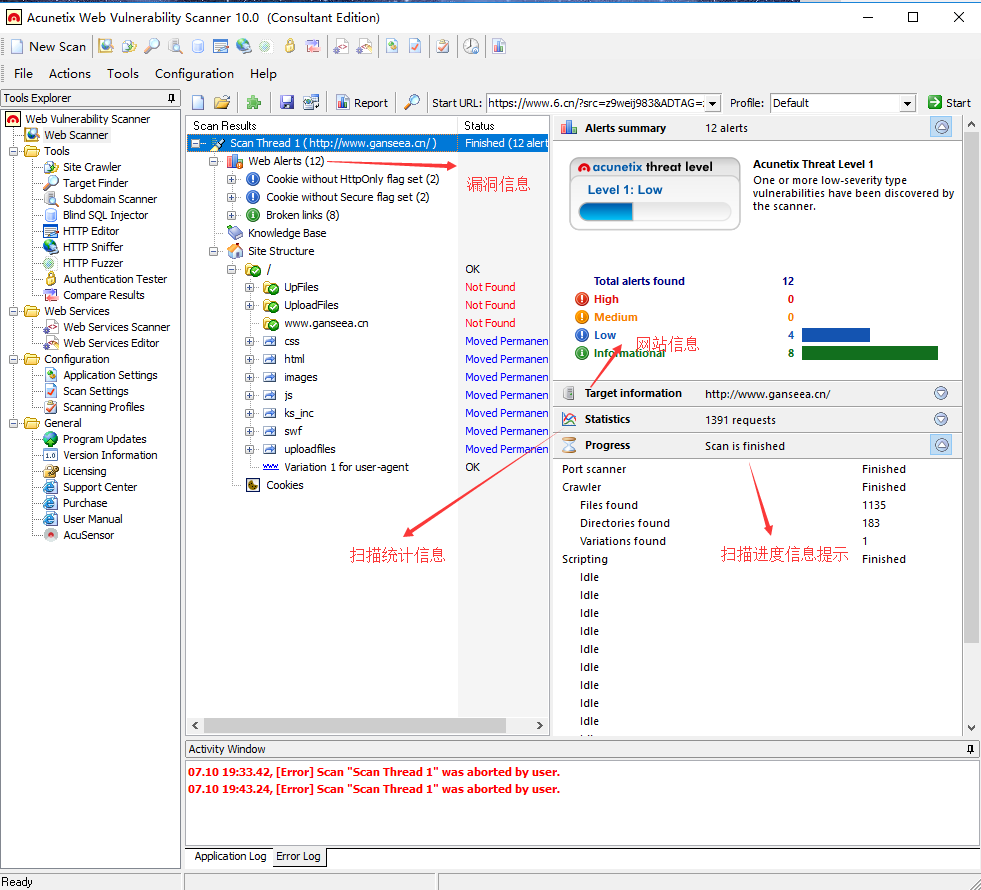This screenshot has width=981, height=890.
Task: Select Web Scanner in Tools Explorer
Action: point(76,135)
